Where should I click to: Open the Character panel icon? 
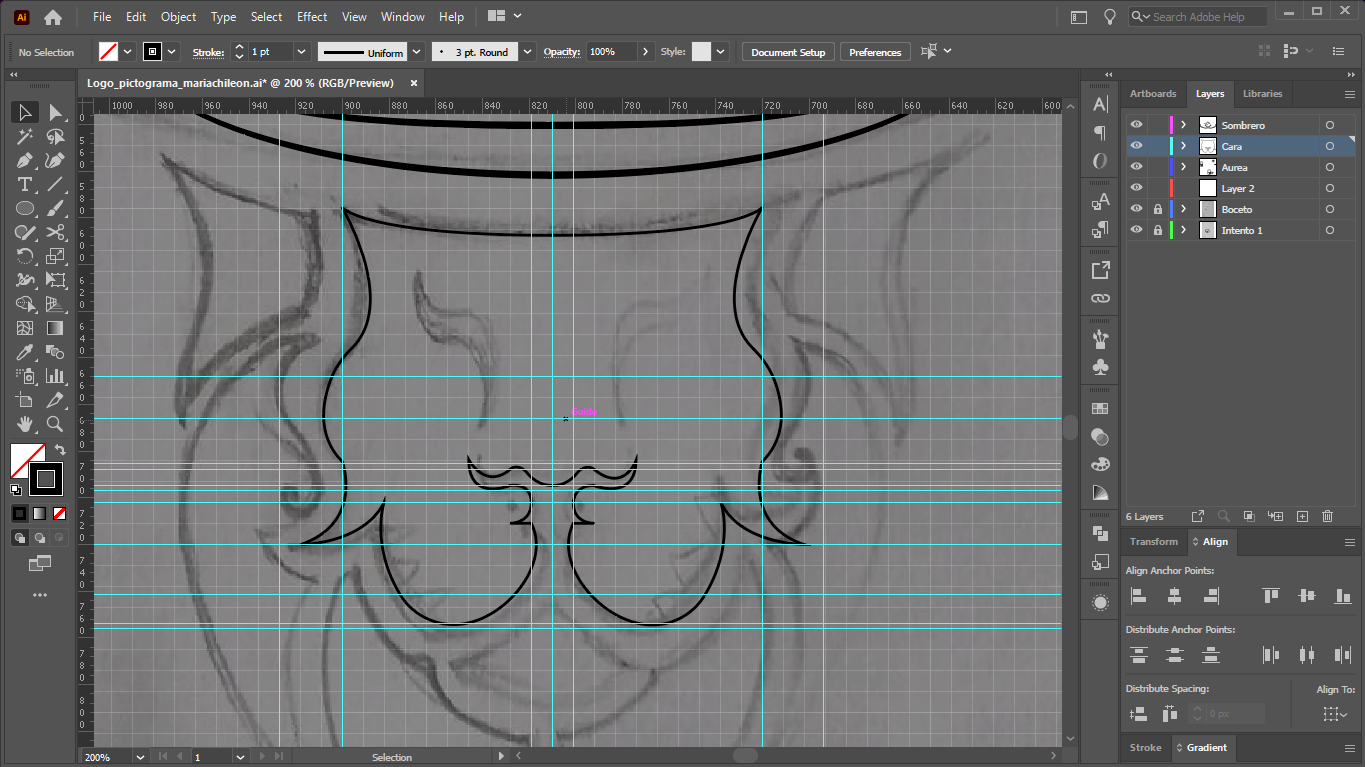(1100, 104)
